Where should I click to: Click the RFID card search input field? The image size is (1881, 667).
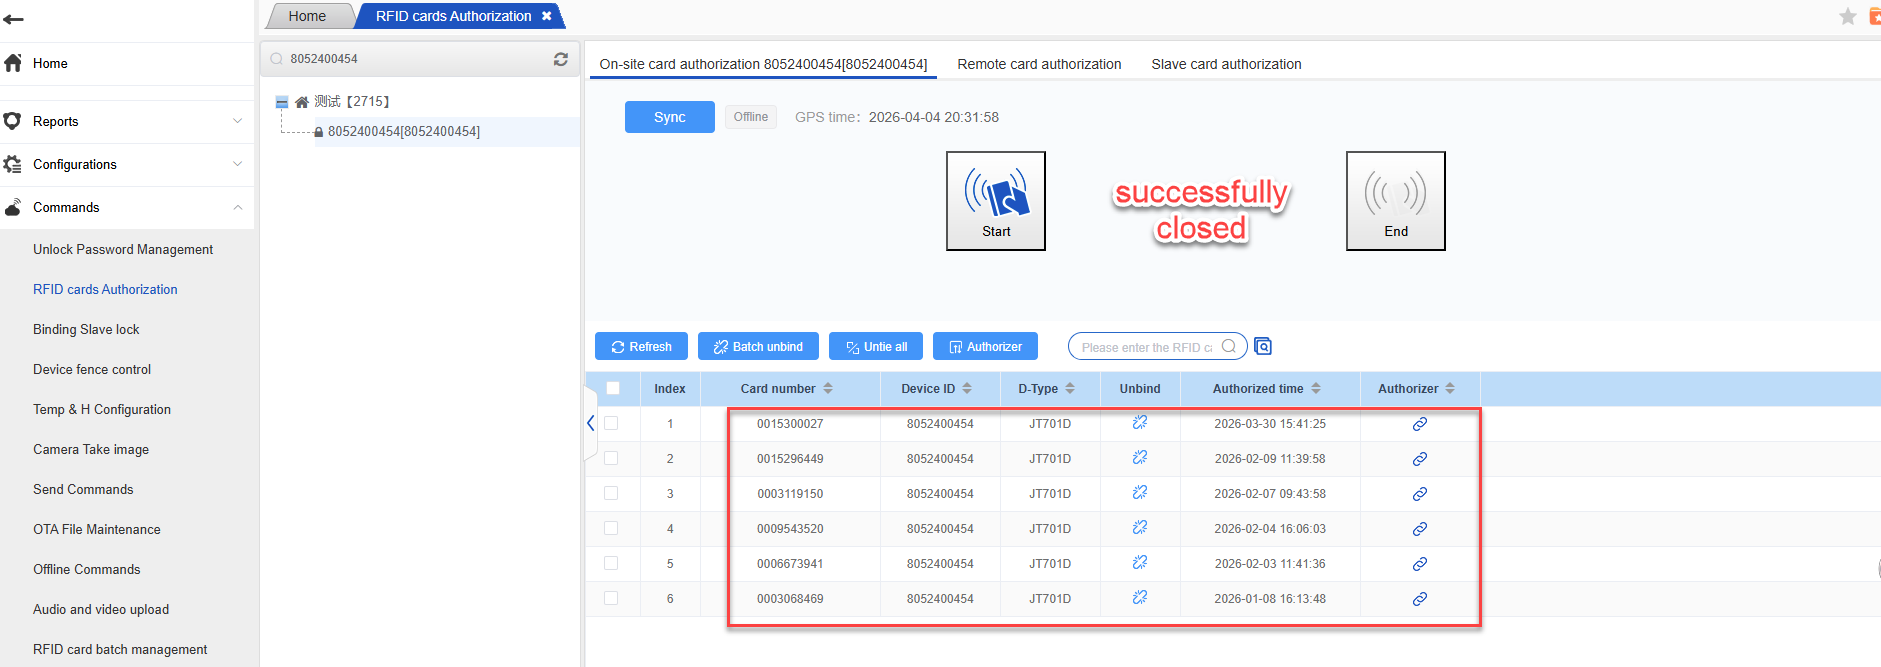(1146, 347)
